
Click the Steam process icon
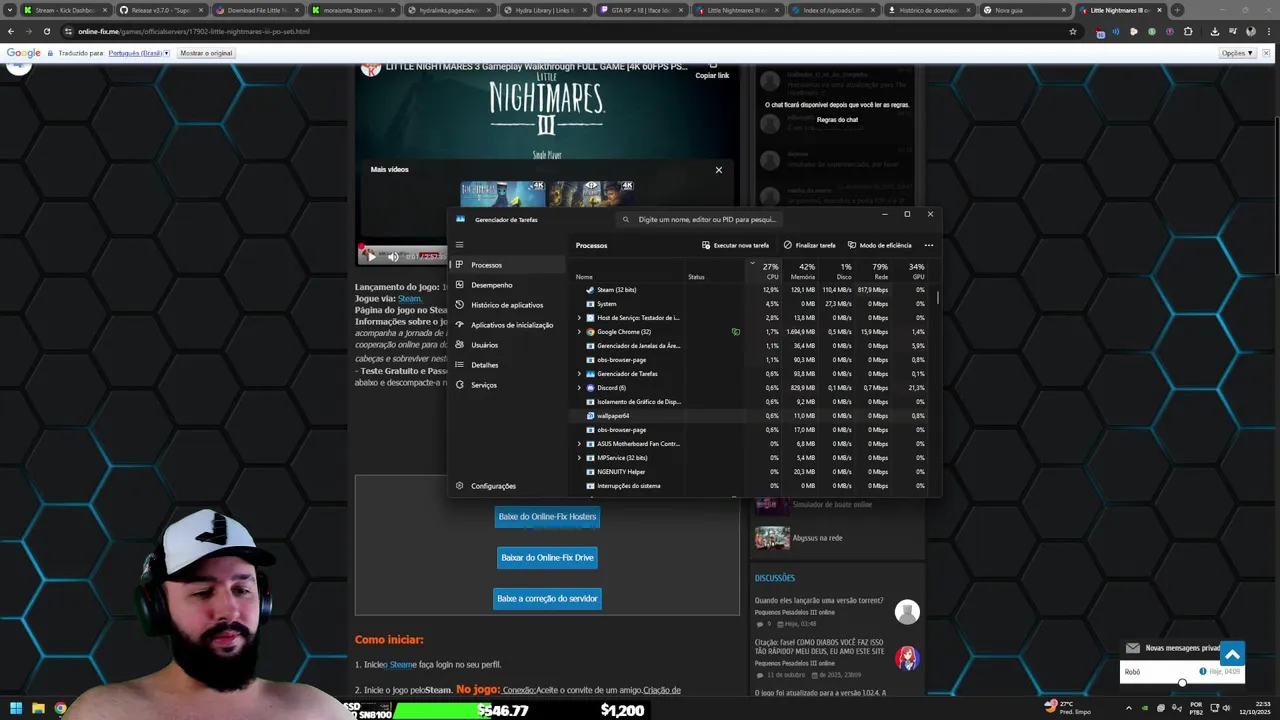coord(590,290)
